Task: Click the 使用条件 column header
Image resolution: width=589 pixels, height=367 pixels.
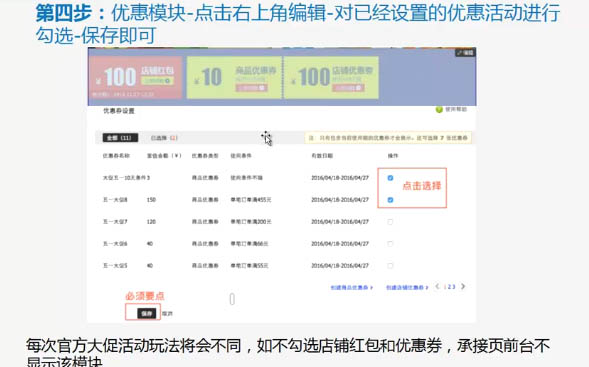Action: click(241, 156)
